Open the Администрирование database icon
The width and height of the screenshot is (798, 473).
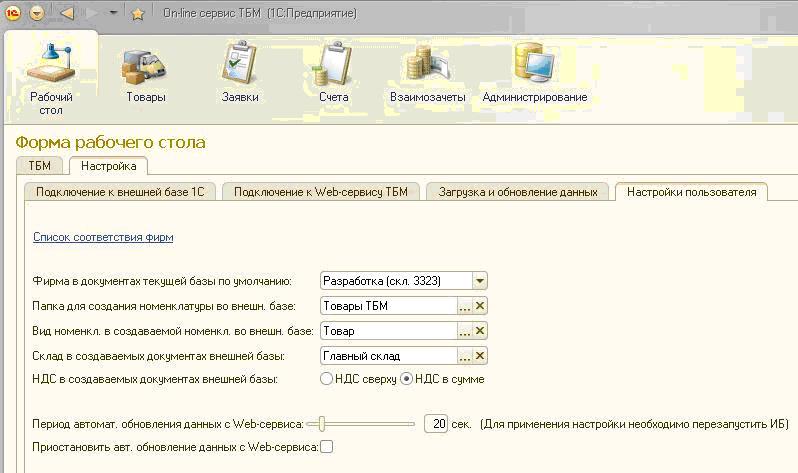(534, 63)
